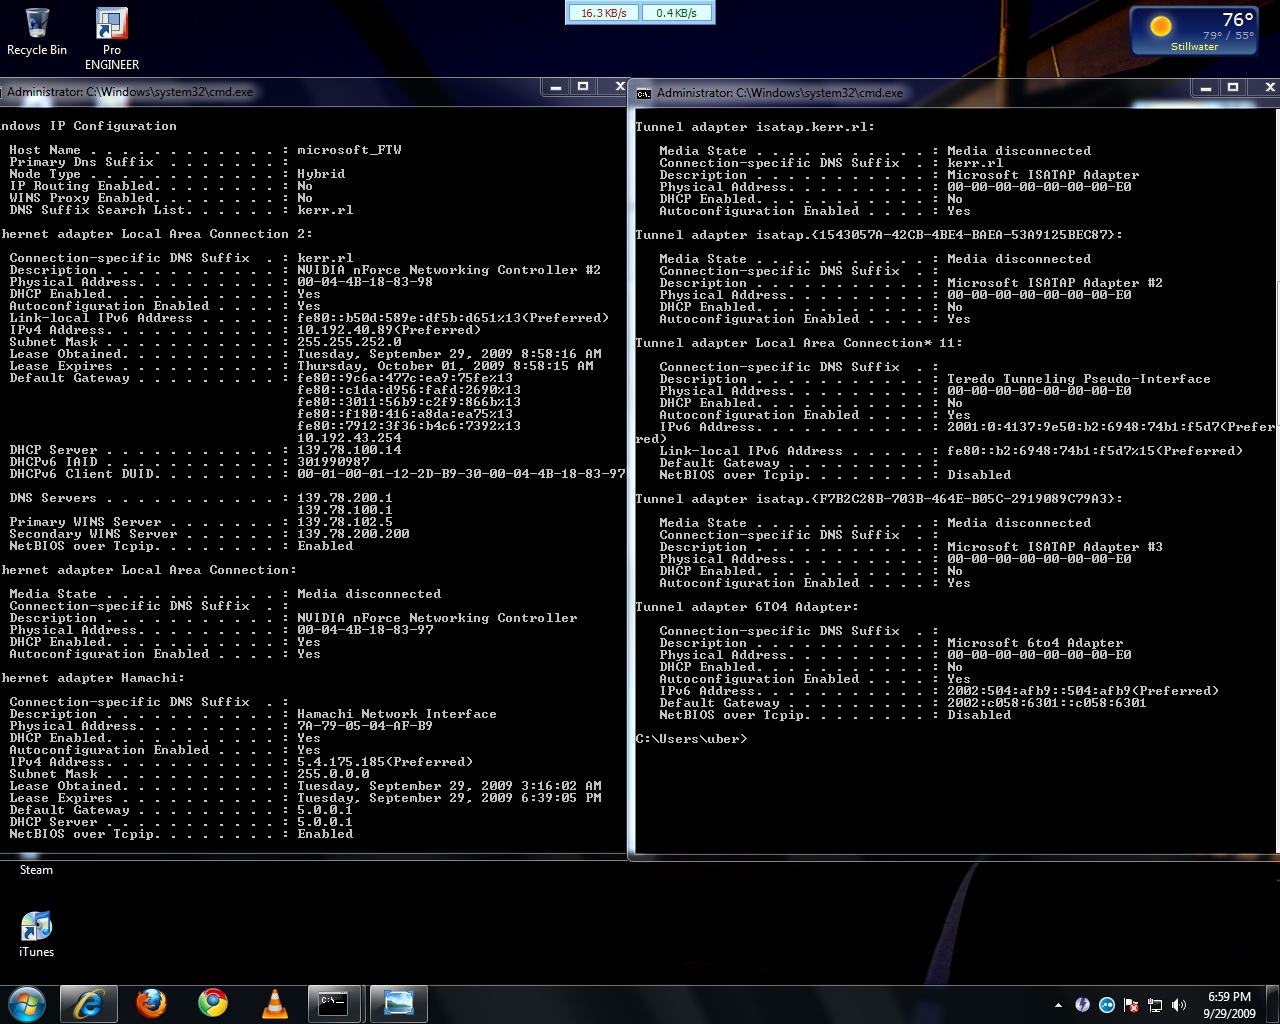Click the Action Center flag tray icon

[1131, 1005]
